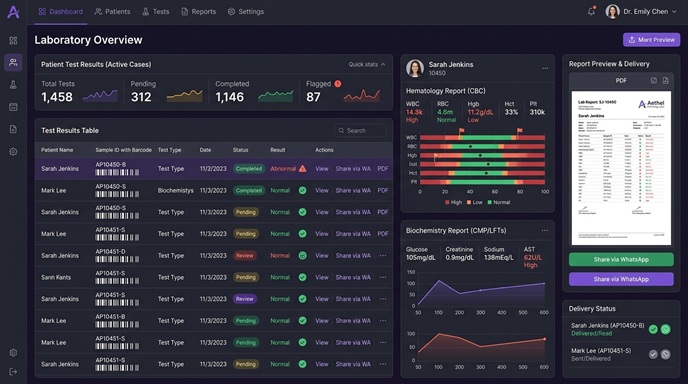Click the AST 62U/L High value

533,261
